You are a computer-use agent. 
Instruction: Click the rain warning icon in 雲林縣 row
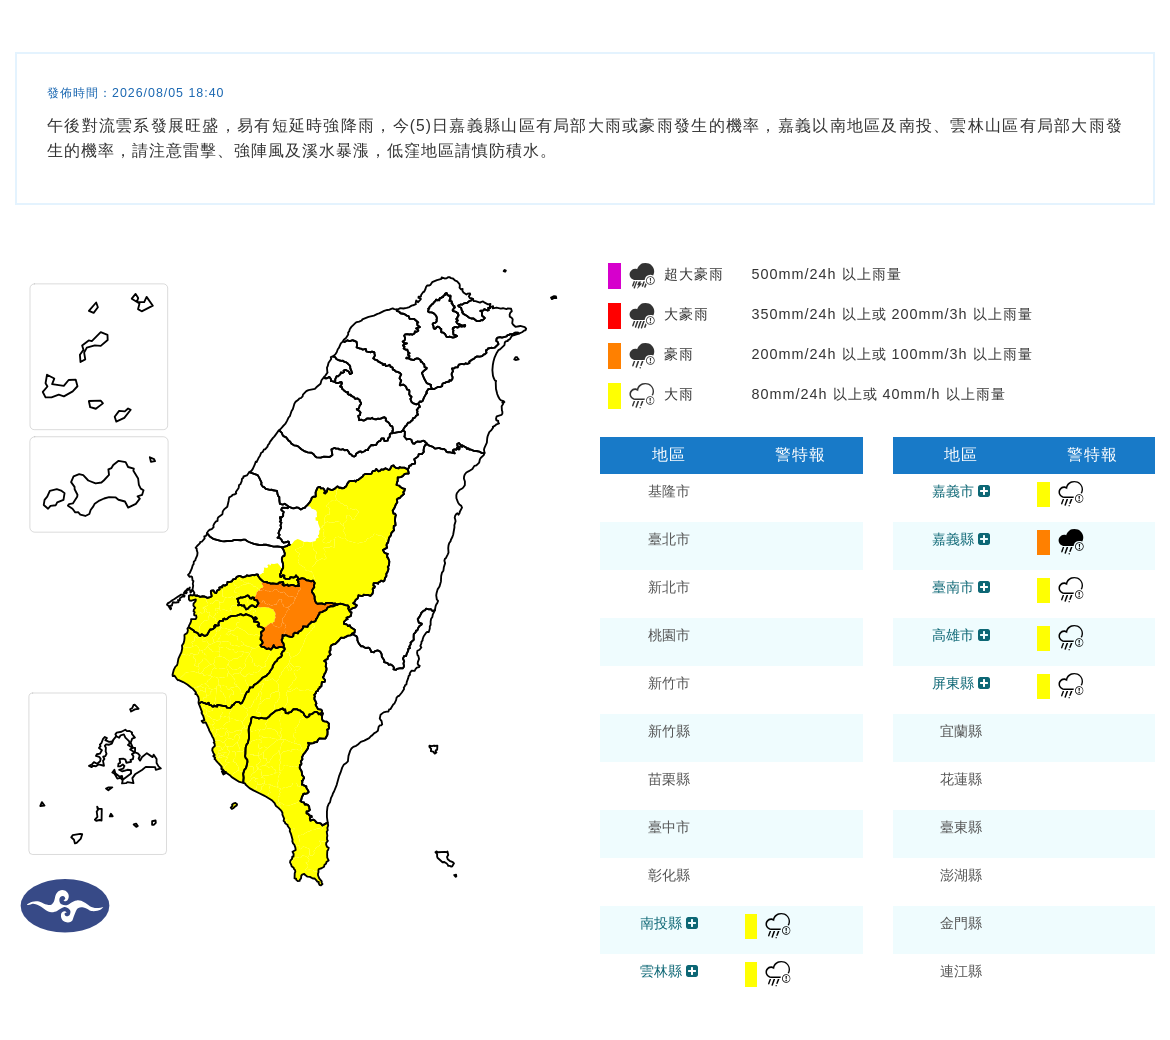tap(778, 974)
